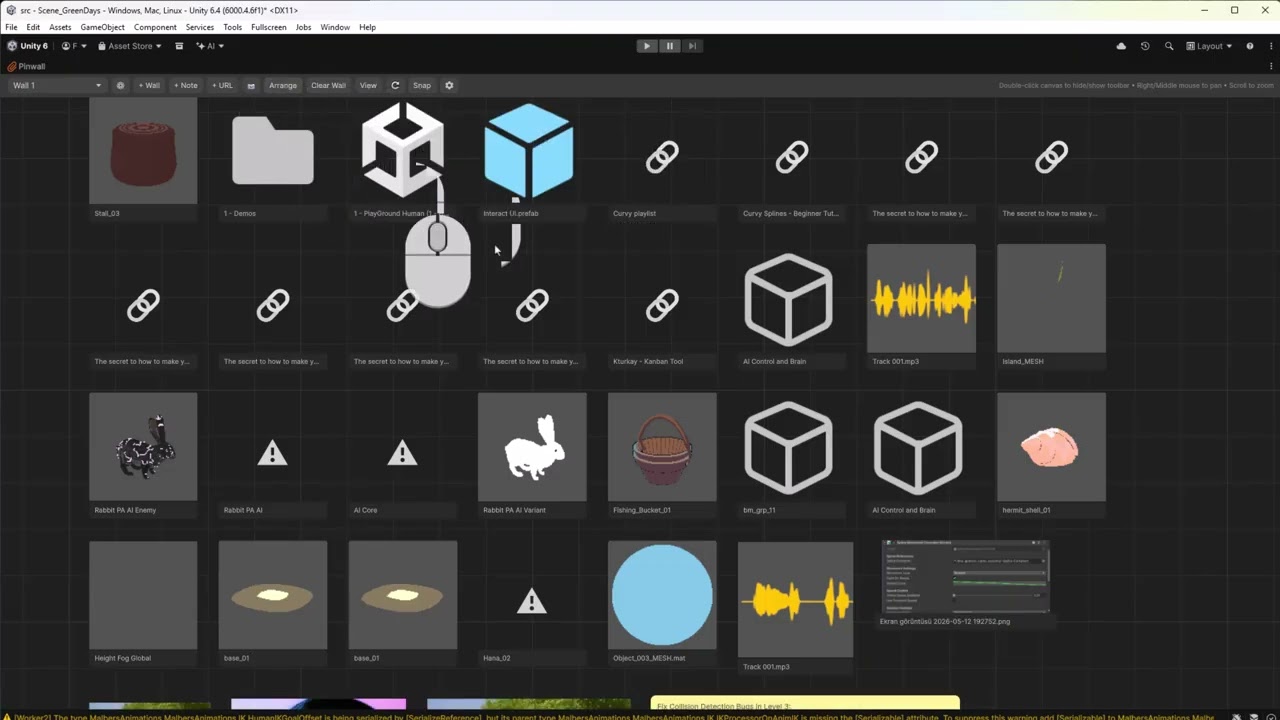This screenshot has height=720, width=1280.
Task: Click the Interact UI.prefab blue cube card
Action: coord(529,152)
